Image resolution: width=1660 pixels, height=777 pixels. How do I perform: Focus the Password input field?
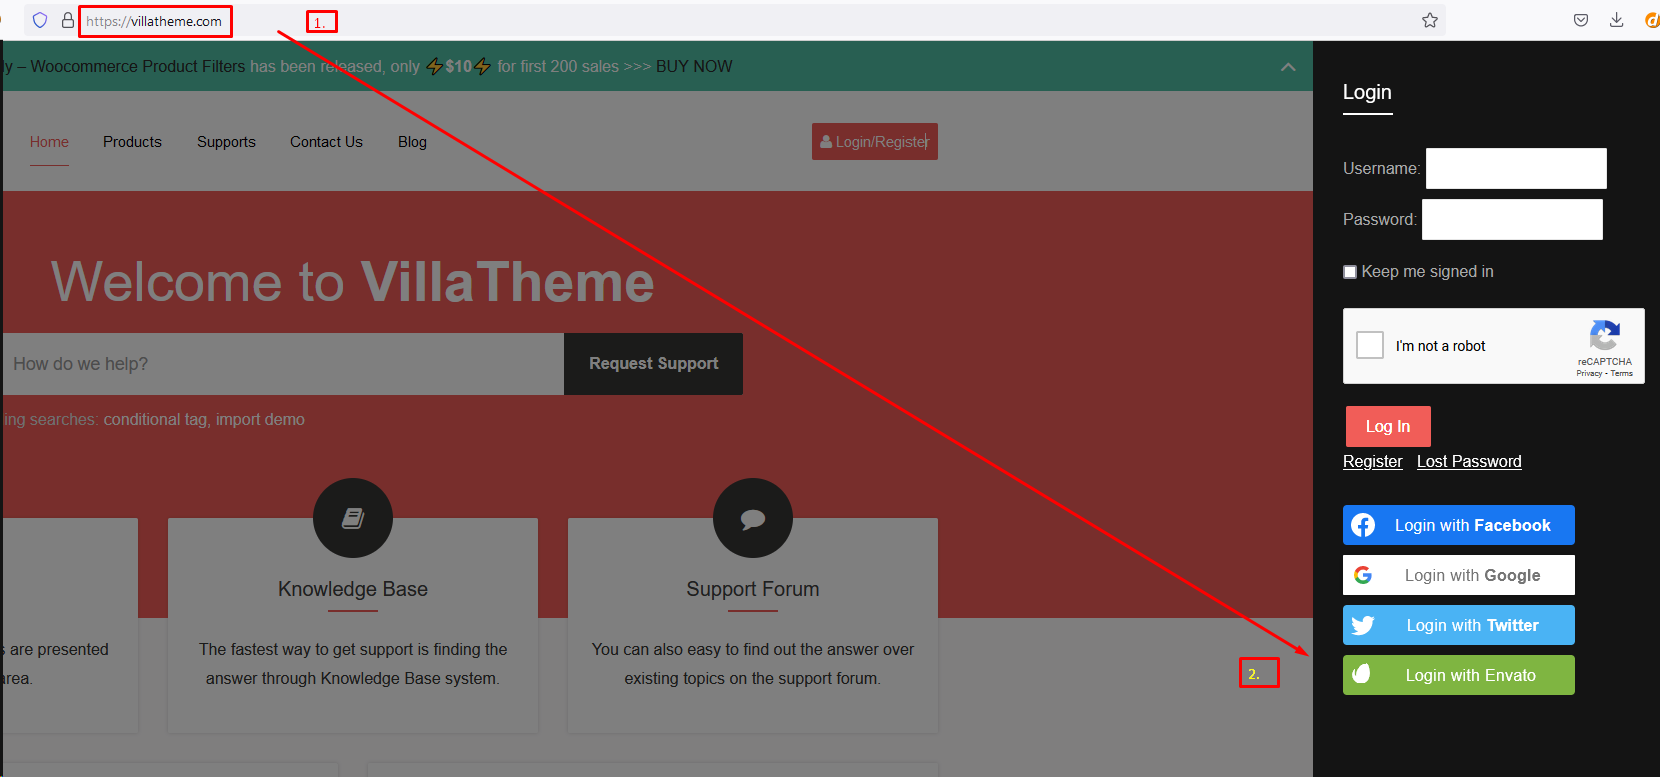1512,219
